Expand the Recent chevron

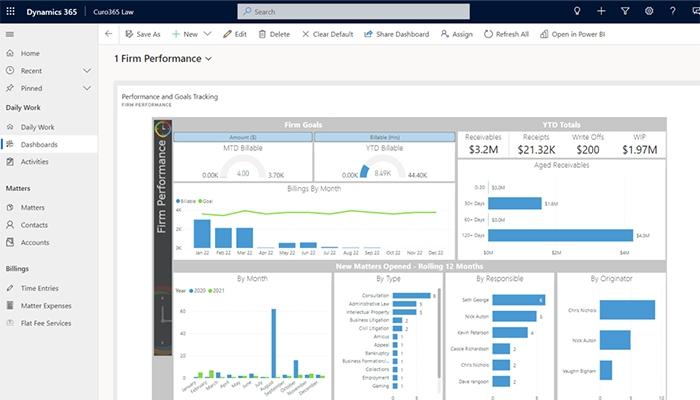point(87,71)
